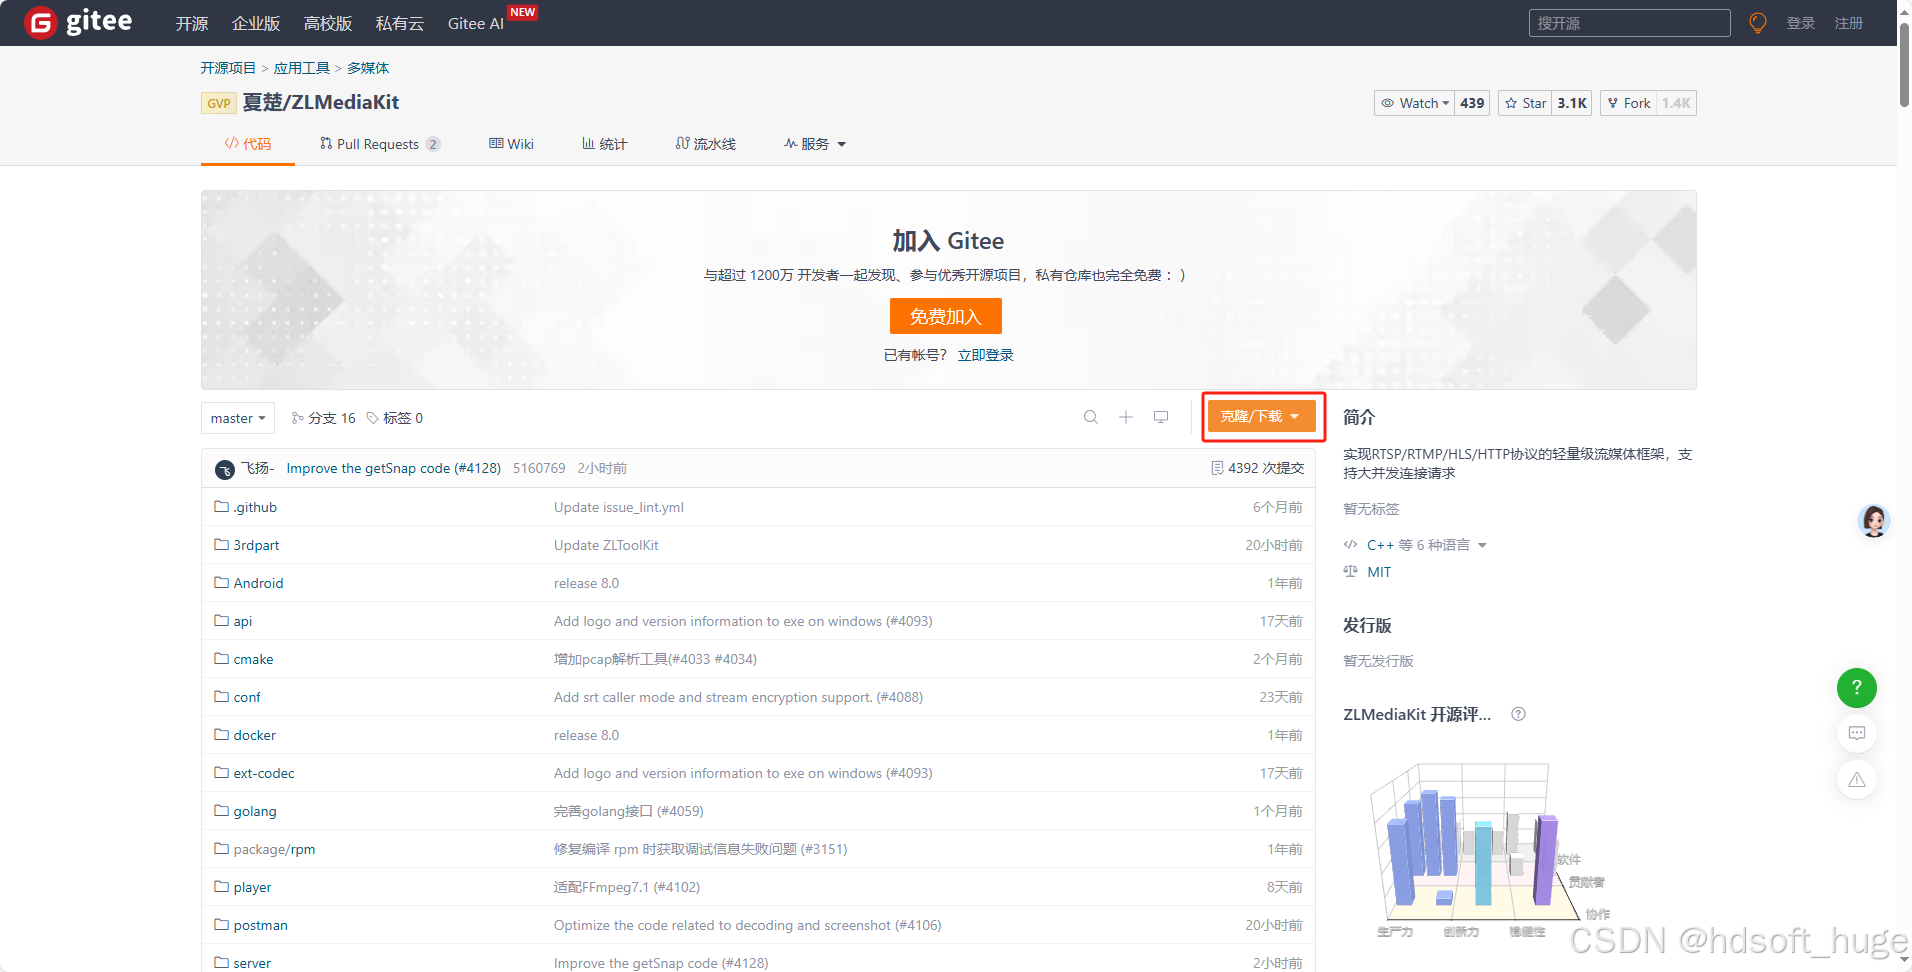Click 登录 in the header

point(1801,23)
